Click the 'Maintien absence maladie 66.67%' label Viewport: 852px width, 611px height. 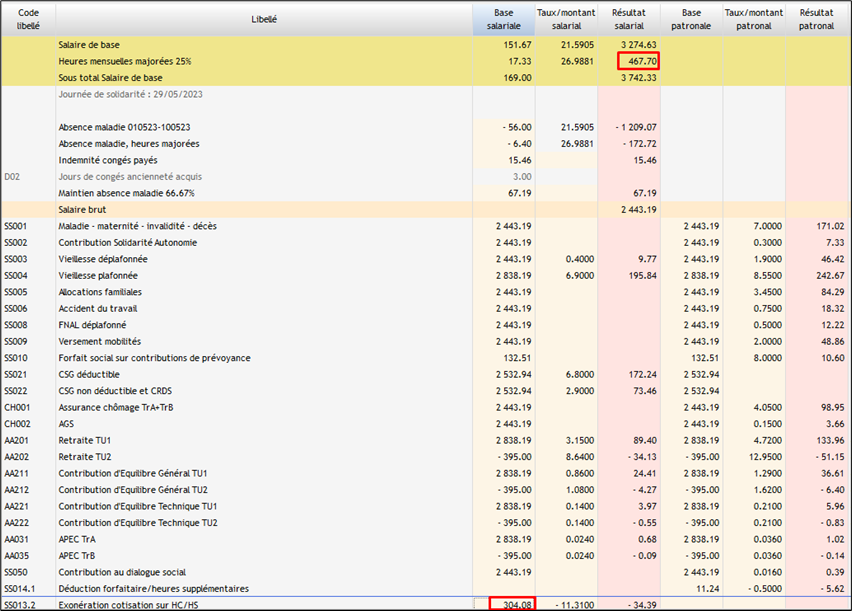point(126,193)
